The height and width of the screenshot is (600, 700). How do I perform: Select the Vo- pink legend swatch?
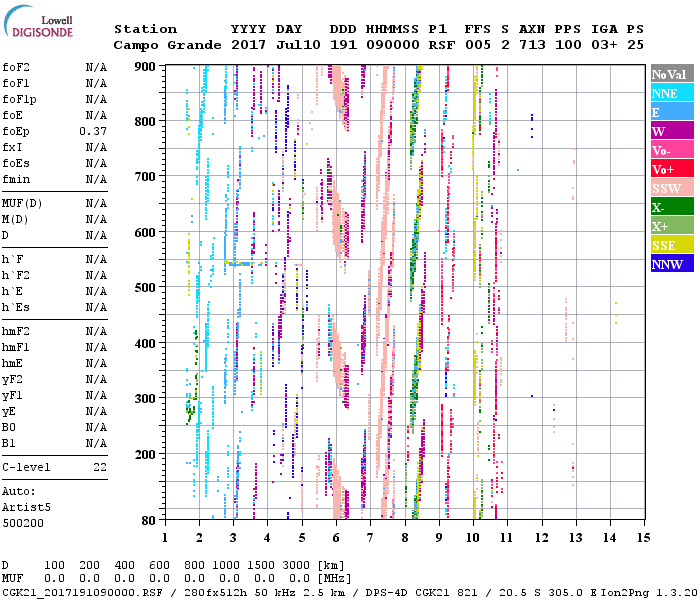(672, 150)
